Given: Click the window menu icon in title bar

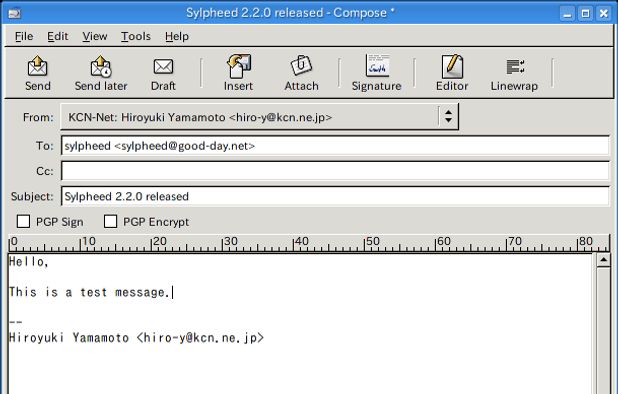Looking at the screenshot, I should coord(15,14).
